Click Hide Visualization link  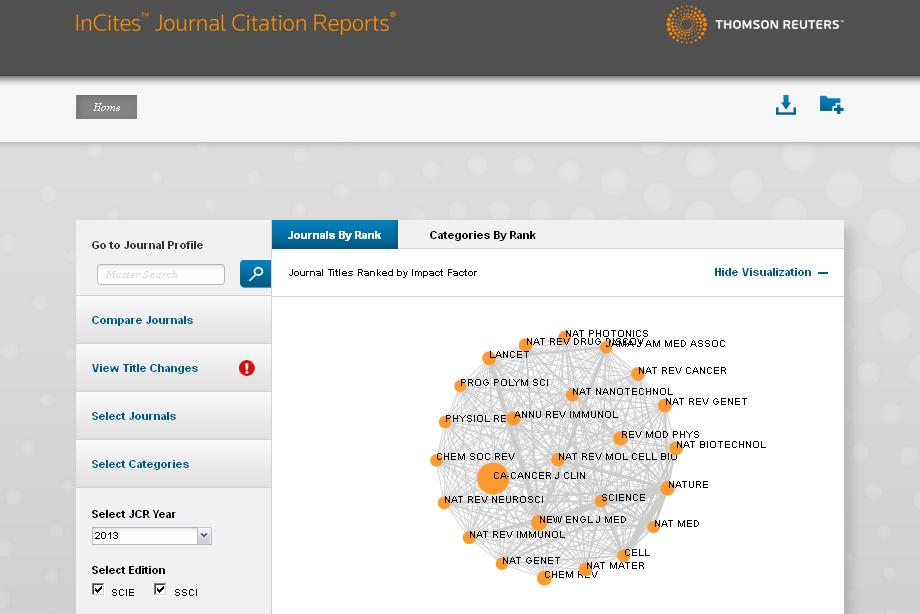pos(762,272)
